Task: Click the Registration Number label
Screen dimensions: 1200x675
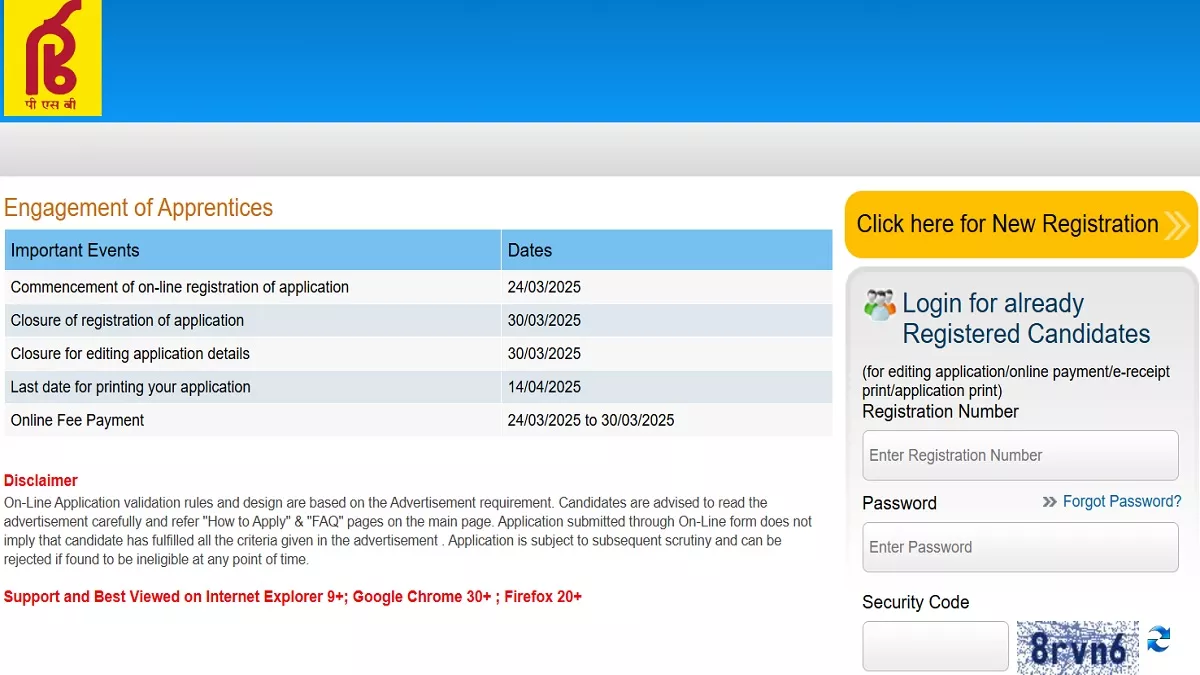Action: coord(940,412)
